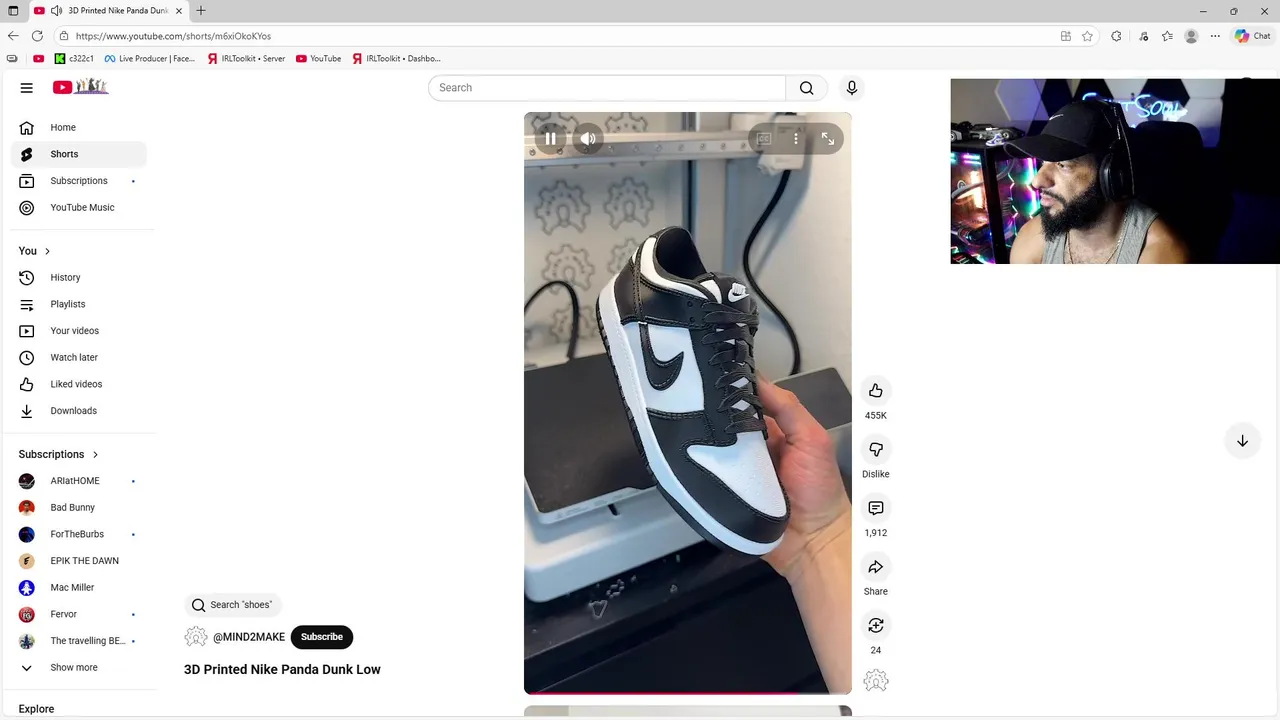Select Shorts in the sidebar
Viewport: 1280px width, 720px height.
tap(79, 154)
